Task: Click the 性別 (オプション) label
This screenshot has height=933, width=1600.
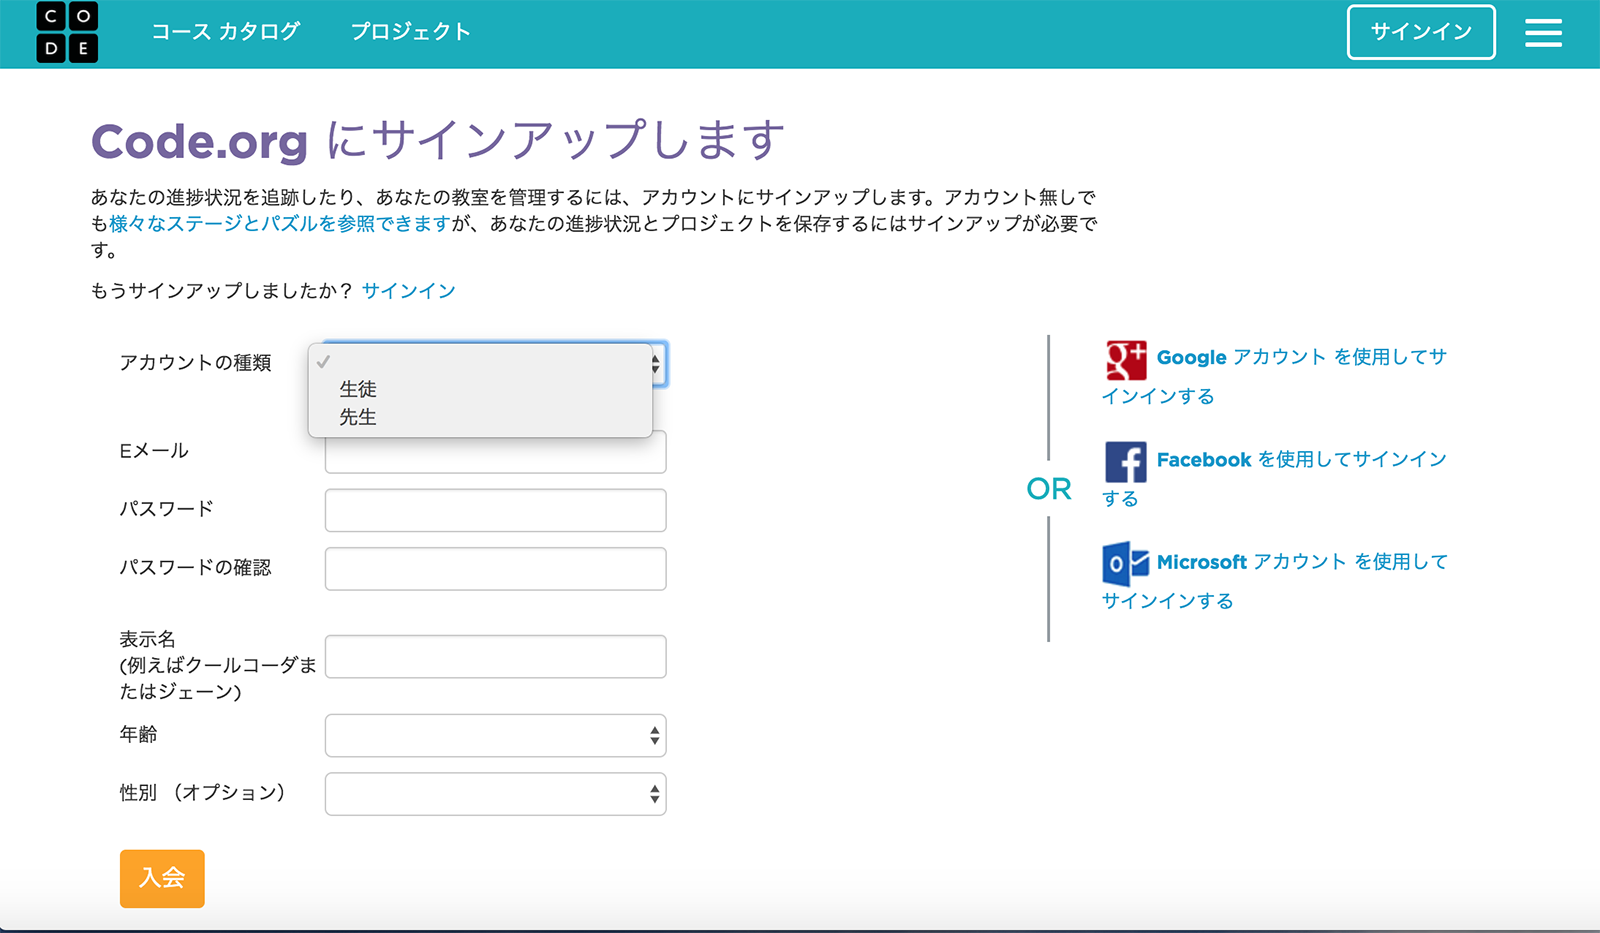Action: click(203, 793)
